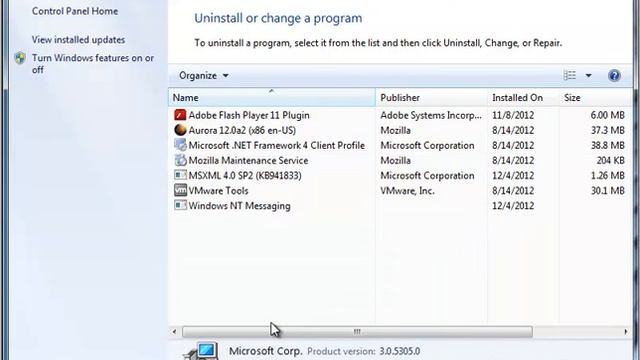Click install date of Windows NT Messaging
Image resolution: width=640 pixels, height=360 pixels.
coord(513,206)
